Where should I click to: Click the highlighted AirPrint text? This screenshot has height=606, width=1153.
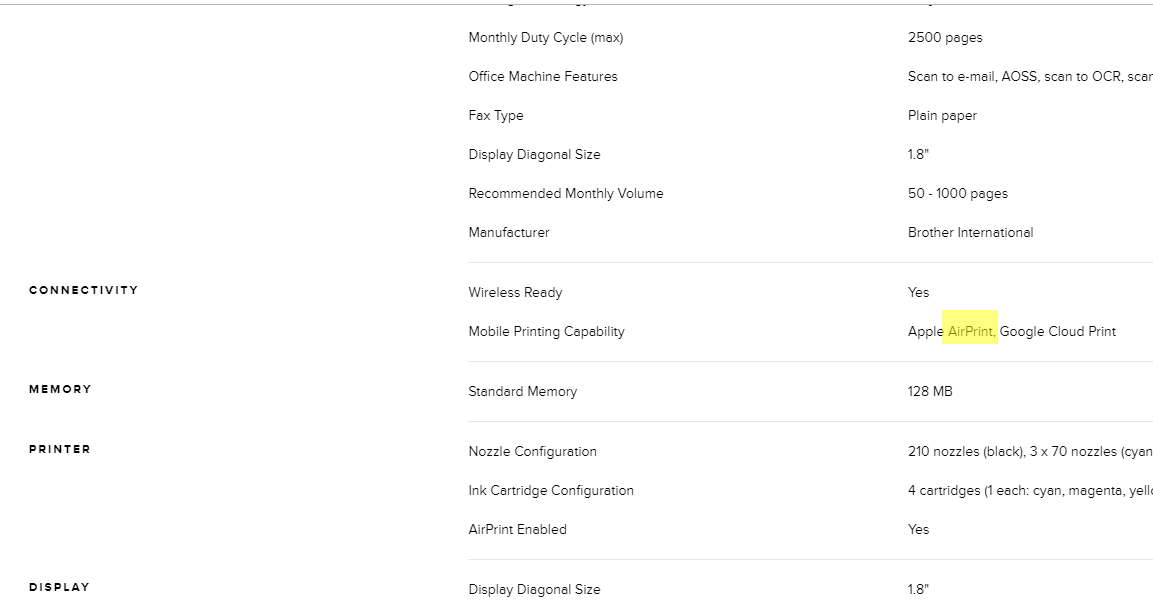[971, 332]
